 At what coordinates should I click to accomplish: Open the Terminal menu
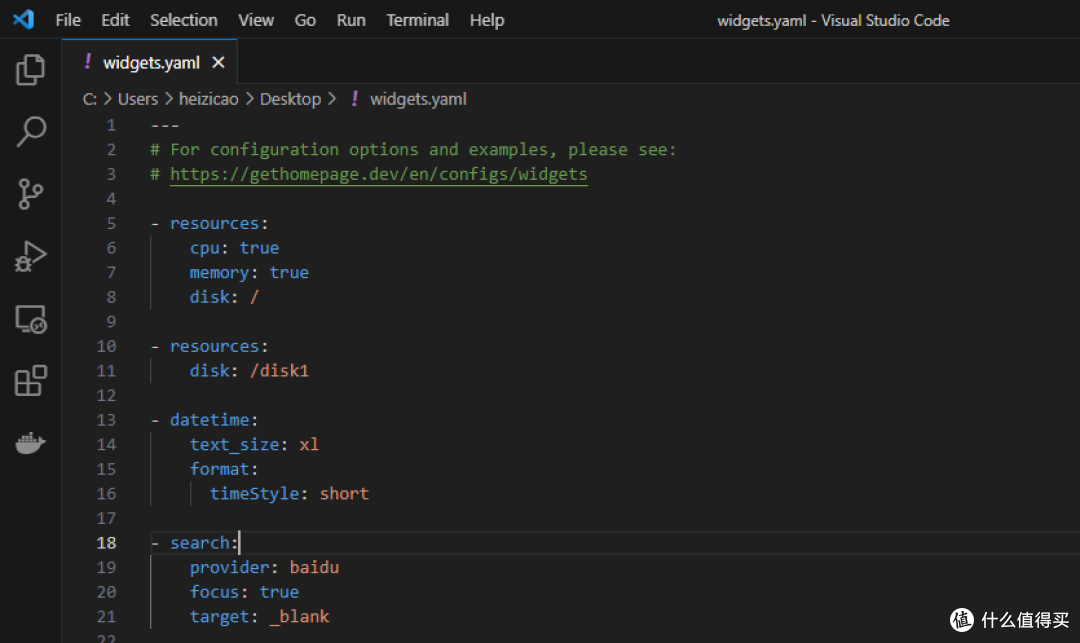click(417, 20)
